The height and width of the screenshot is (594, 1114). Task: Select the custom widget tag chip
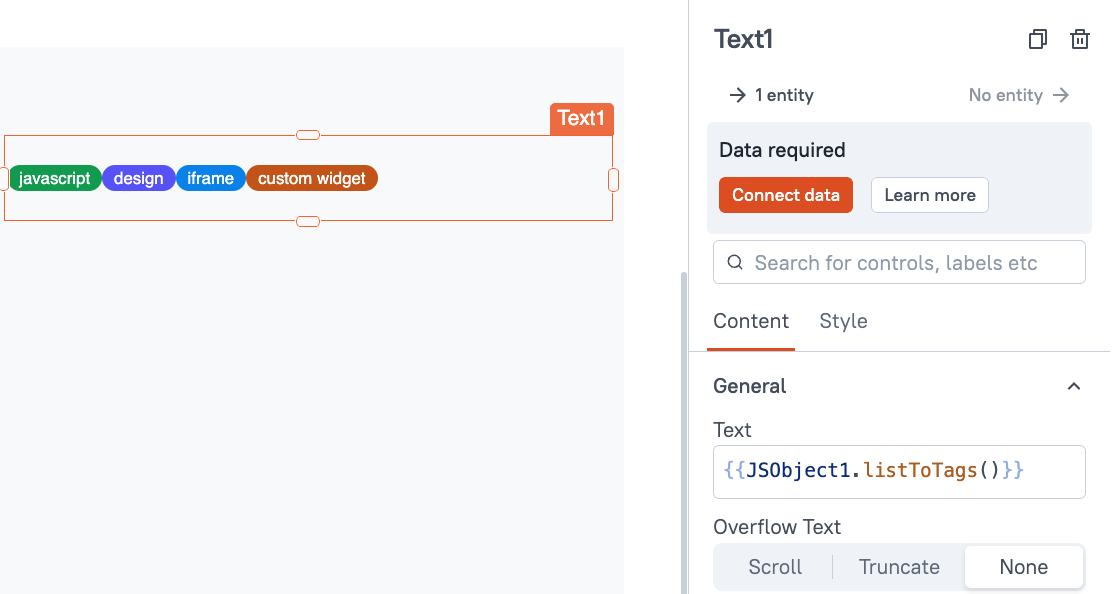[x=311, y=178]
